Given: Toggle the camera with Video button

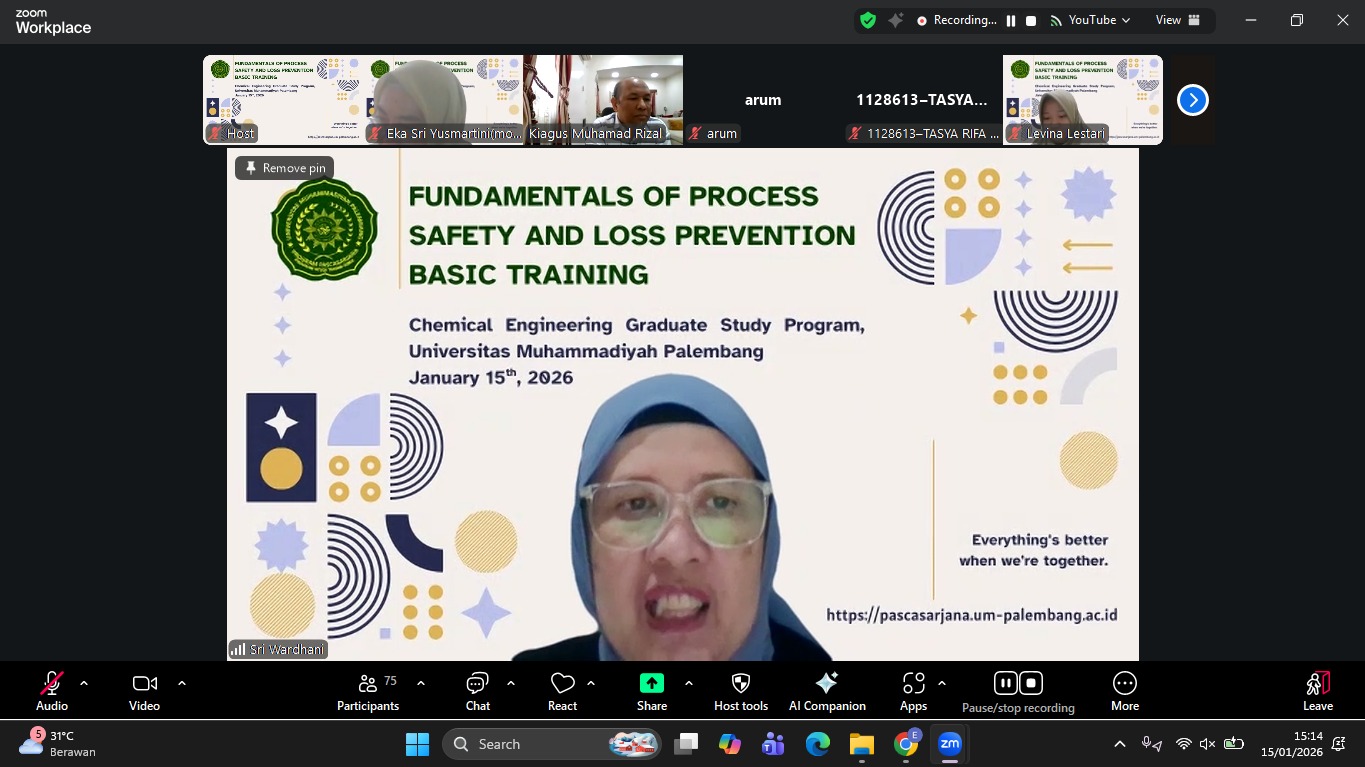Looking at the screenshot, I should (144, 691).
